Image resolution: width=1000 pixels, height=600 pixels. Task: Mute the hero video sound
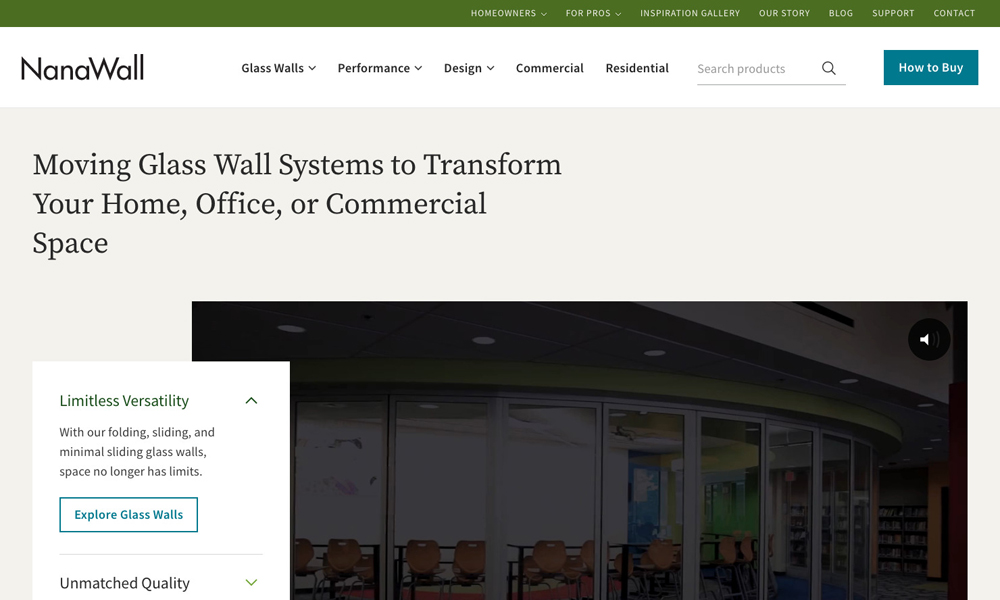(x=929, y=340)
